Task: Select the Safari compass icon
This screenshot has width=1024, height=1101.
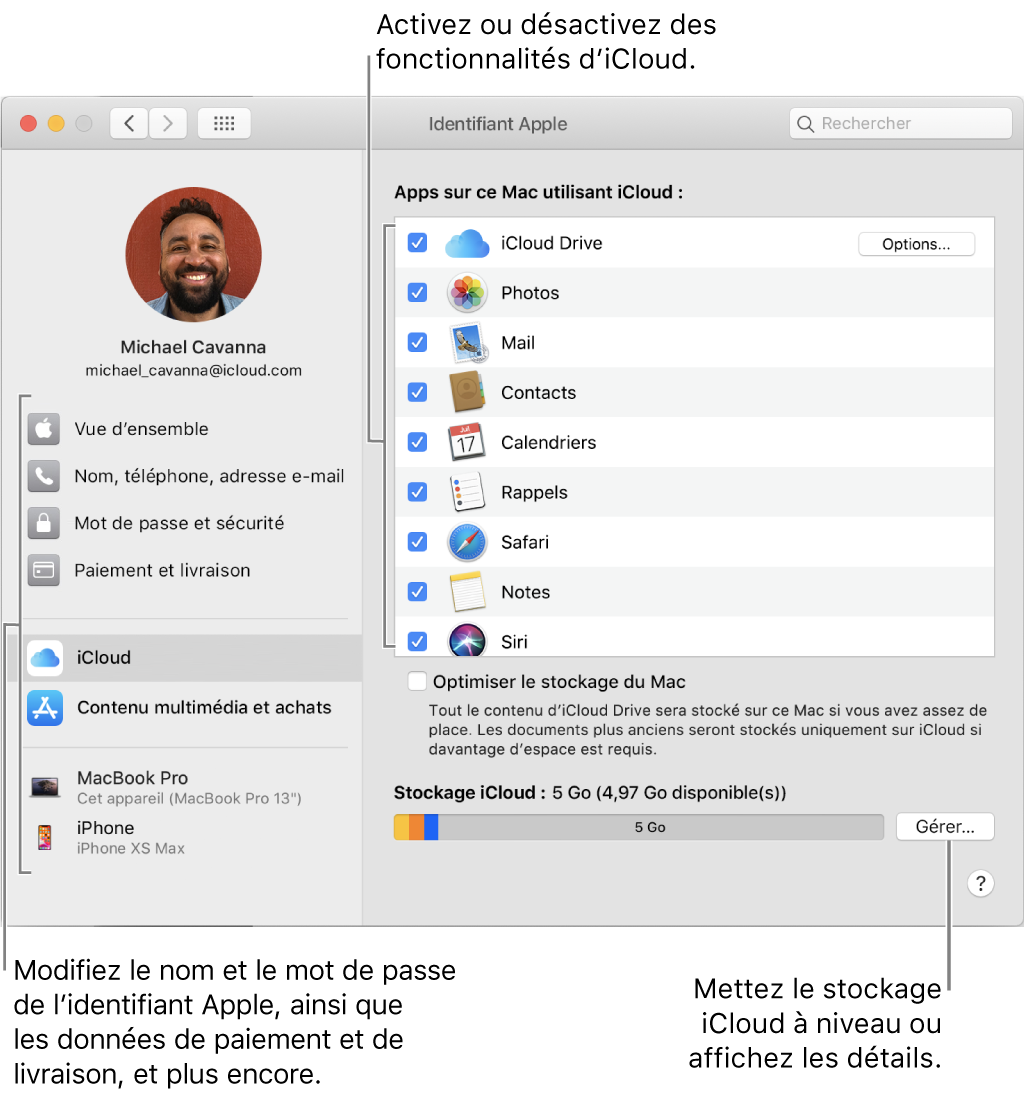Action: [466, 542]
